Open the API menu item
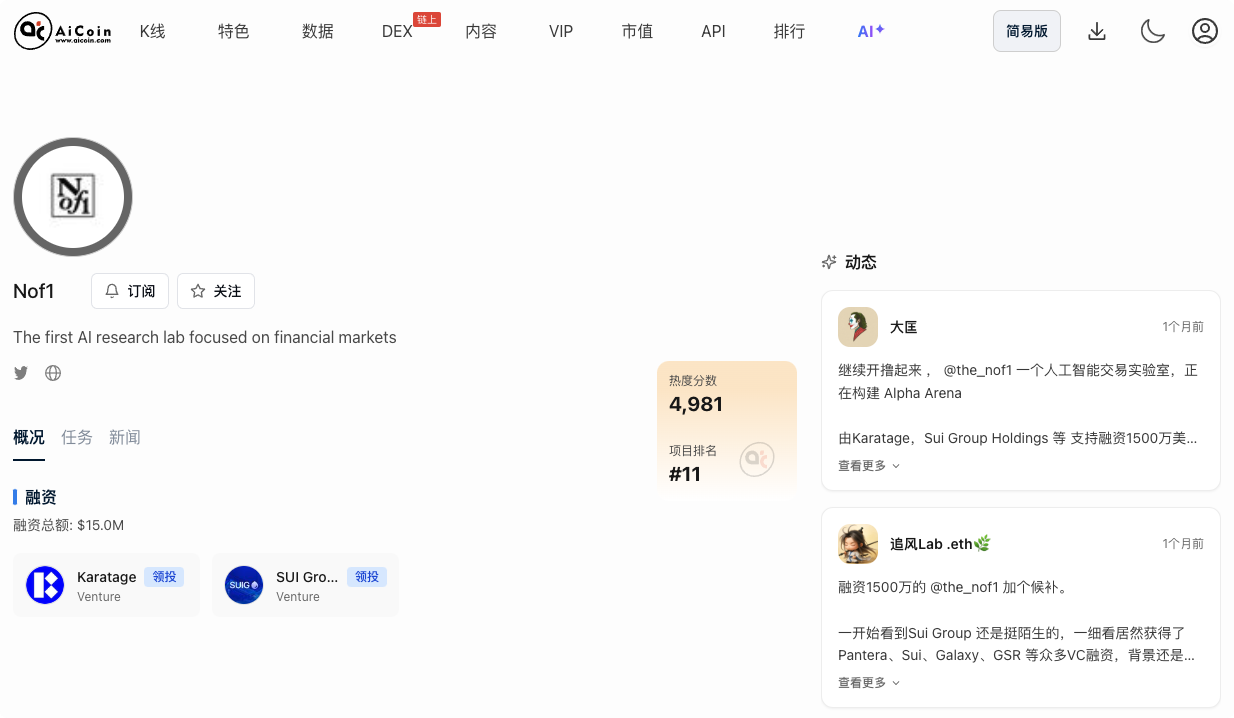 coord(713,31)
